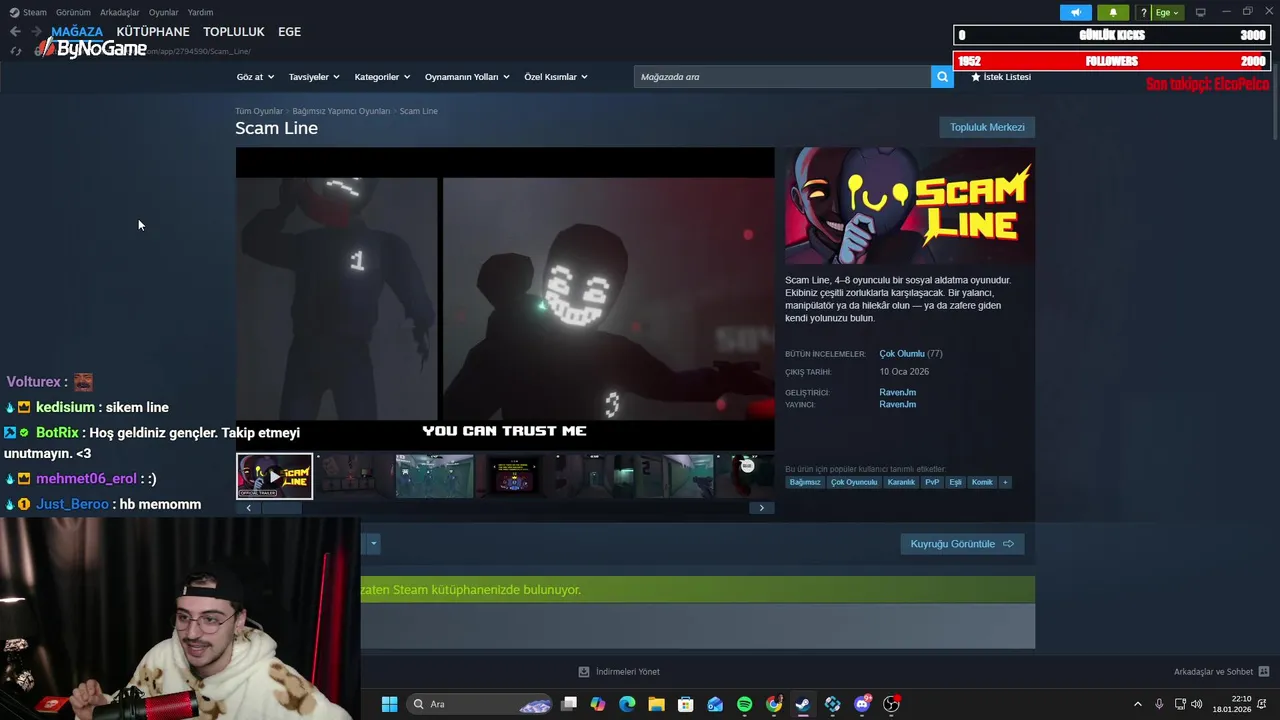Open Steam notifications bell icon
Image resolution: width=1280 pixels, height=720 pixels.
tap(1113, 12)
